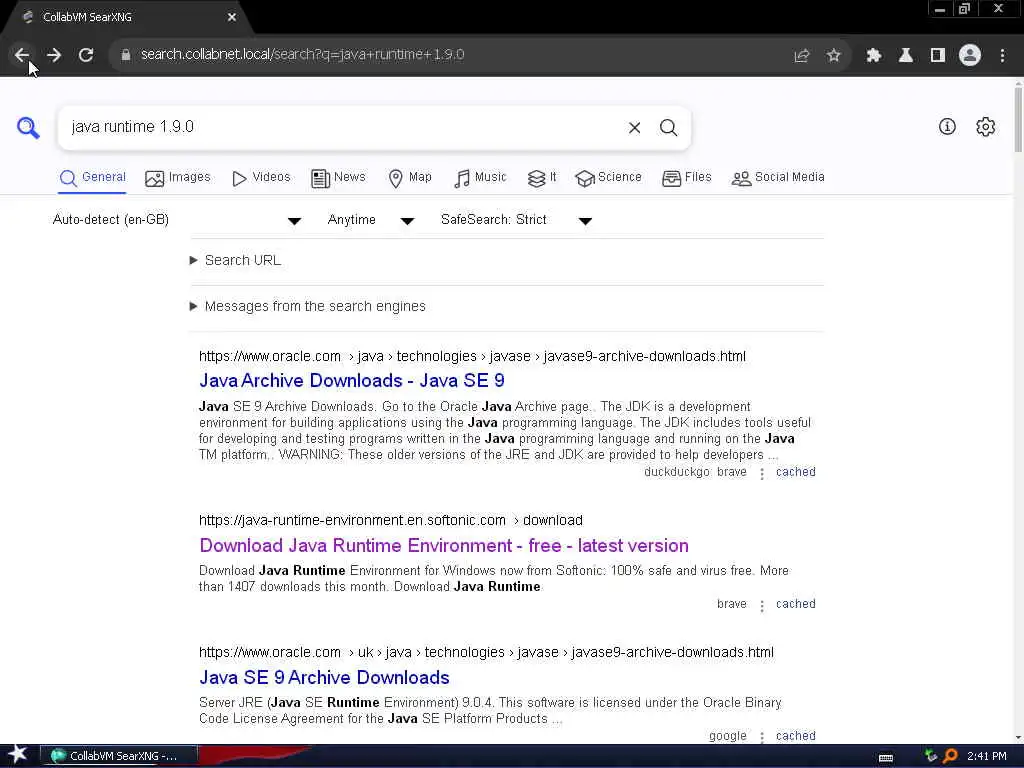Click the page vertical scrollbar thumb

[1018, 118]
